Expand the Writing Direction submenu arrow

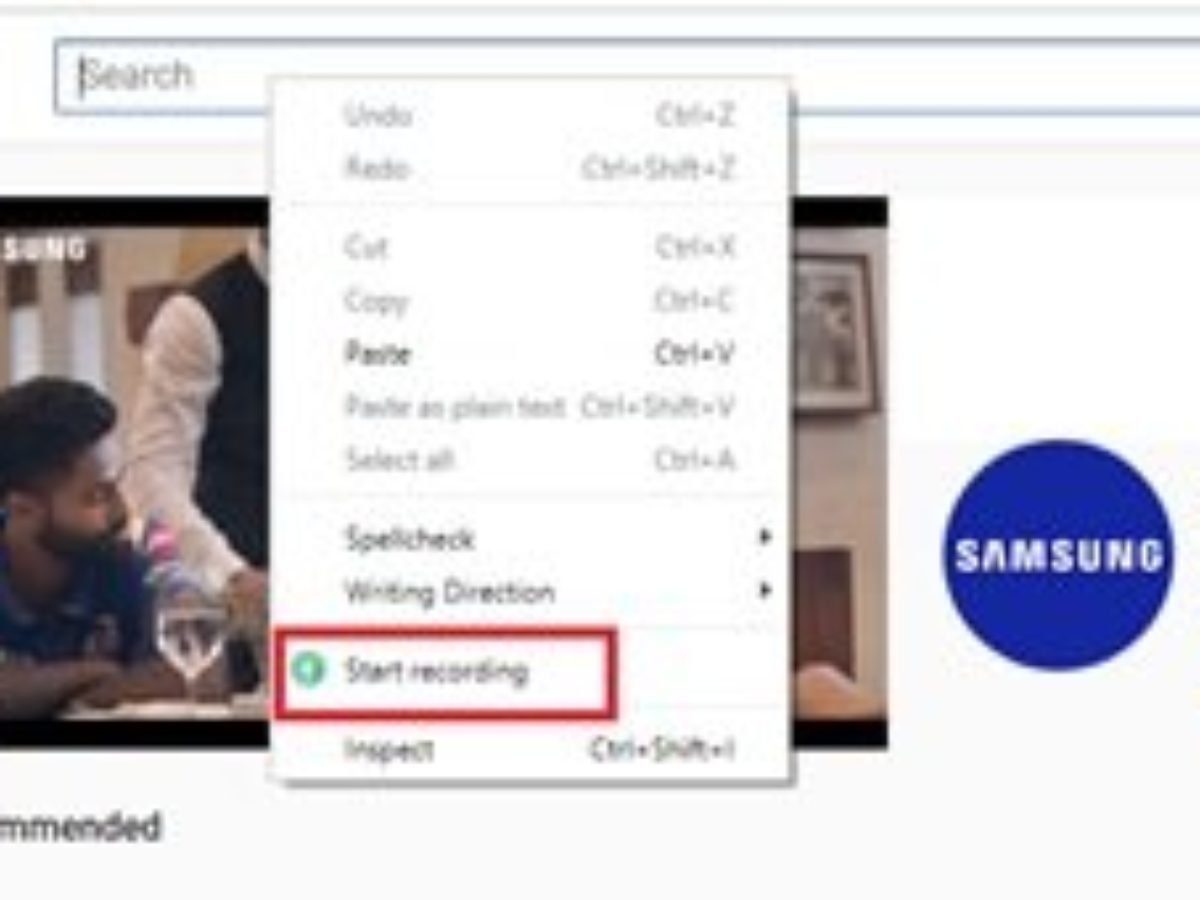point(765,590)
